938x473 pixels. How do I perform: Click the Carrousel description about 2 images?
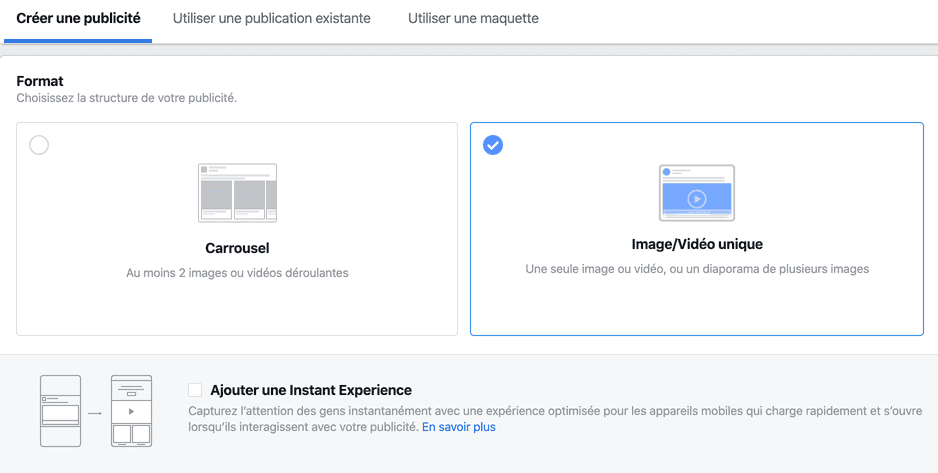(237, 273)
